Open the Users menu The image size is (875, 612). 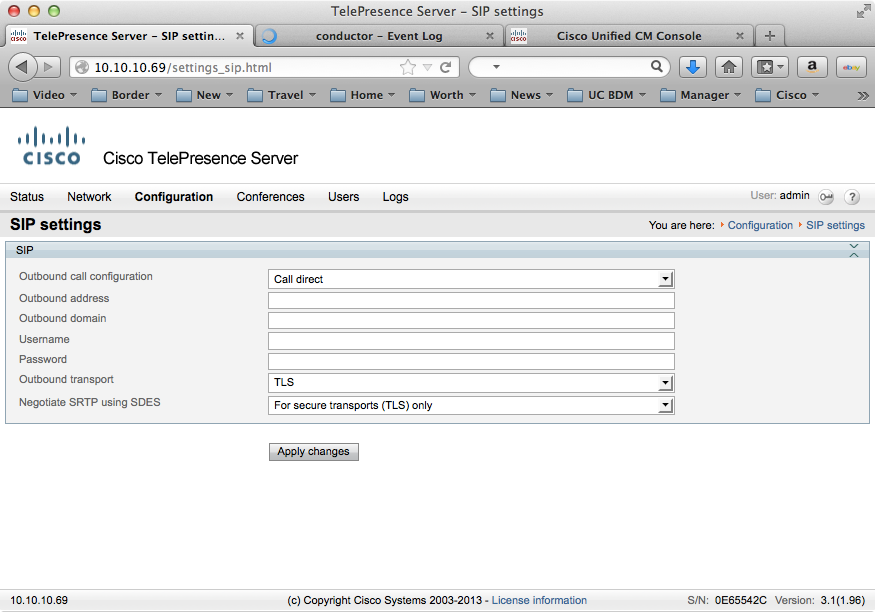[x=343, y=197]
